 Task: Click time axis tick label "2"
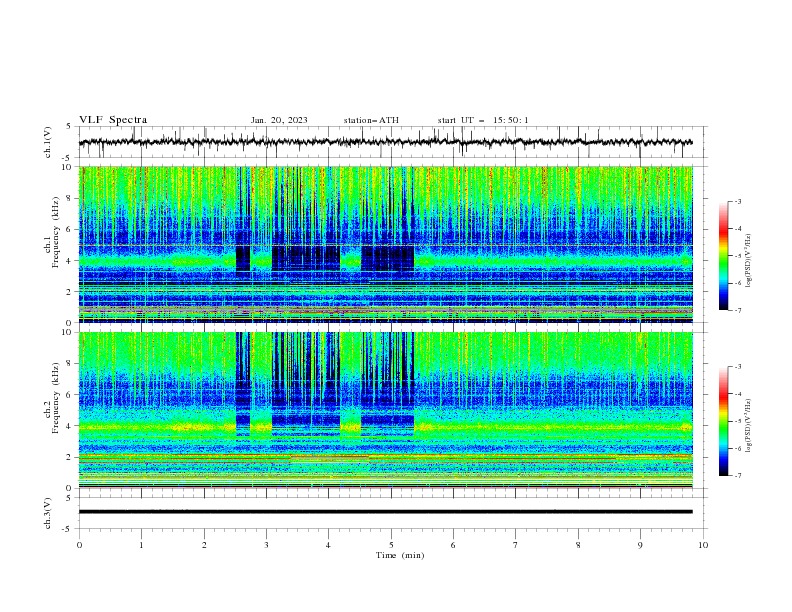pos(204,545)
